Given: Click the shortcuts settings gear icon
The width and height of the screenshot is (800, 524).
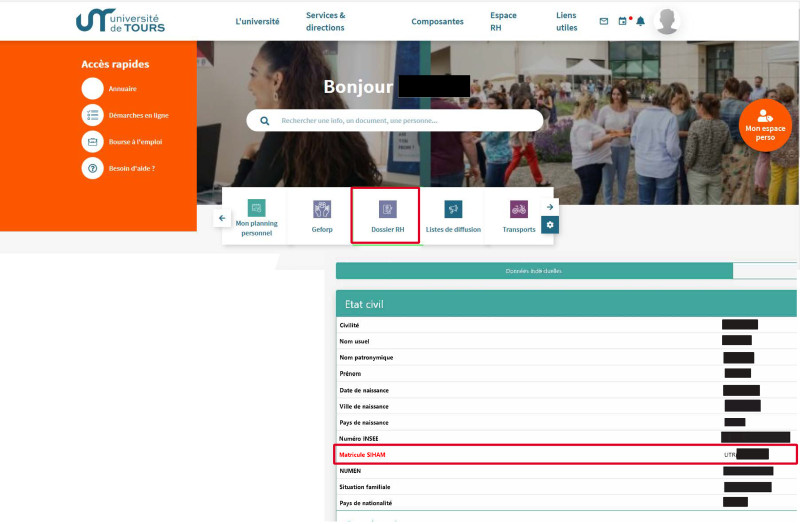Looking at the screenshot, I should (549, 225).
